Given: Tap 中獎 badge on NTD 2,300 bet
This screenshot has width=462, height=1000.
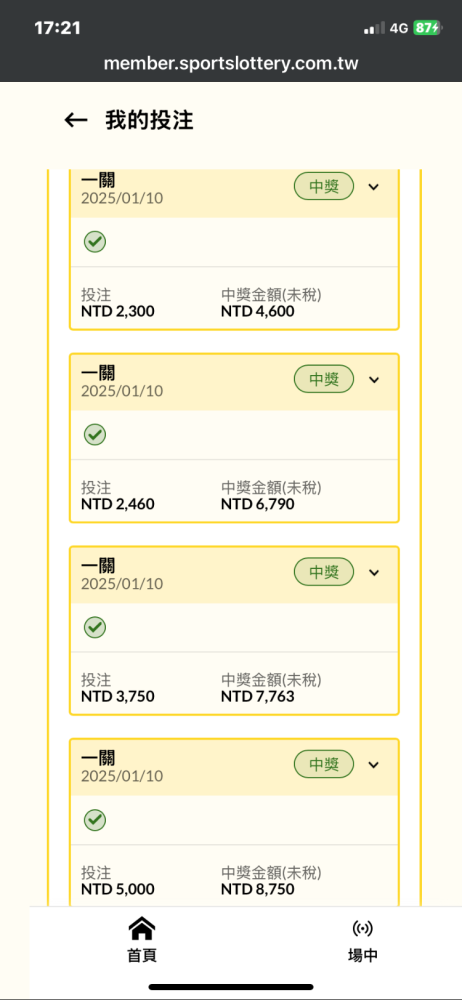Looking at the screenshot, I should coord(324,187).
